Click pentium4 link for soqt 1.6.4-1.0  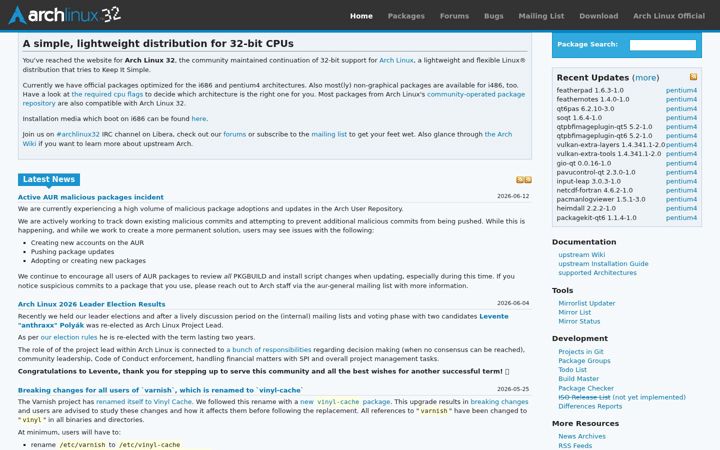[681, 118]
